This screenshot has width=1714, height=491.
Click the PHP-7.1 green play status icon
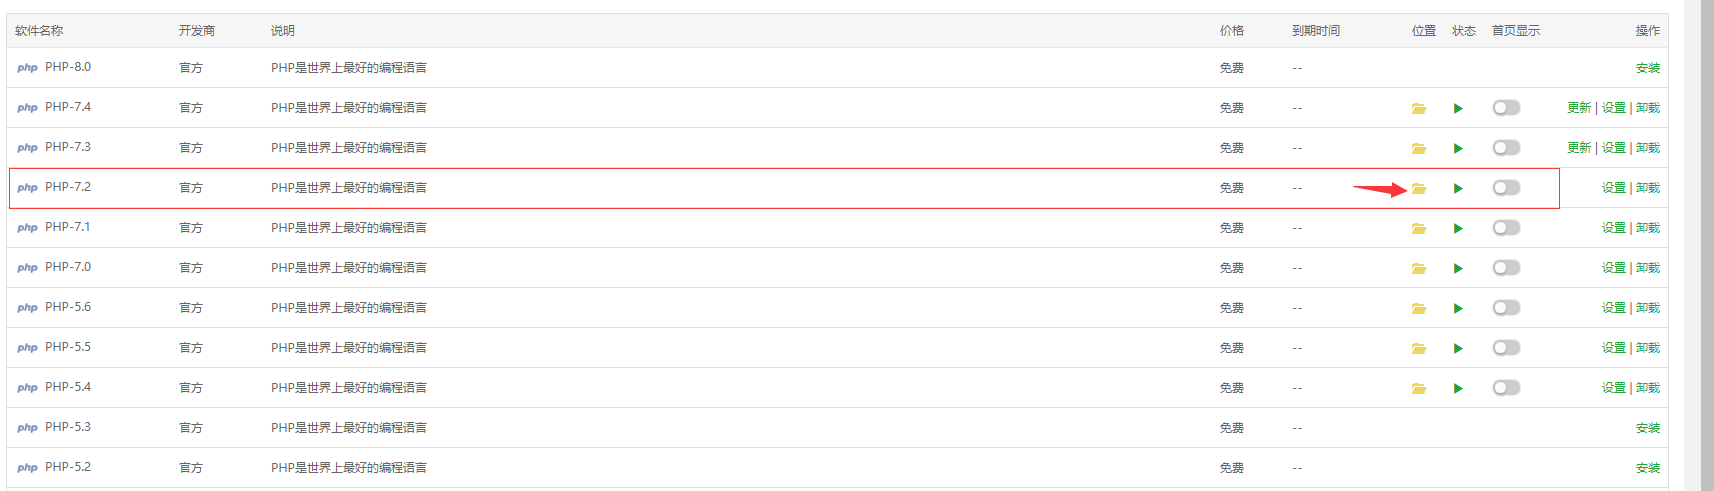[1458, 228]
